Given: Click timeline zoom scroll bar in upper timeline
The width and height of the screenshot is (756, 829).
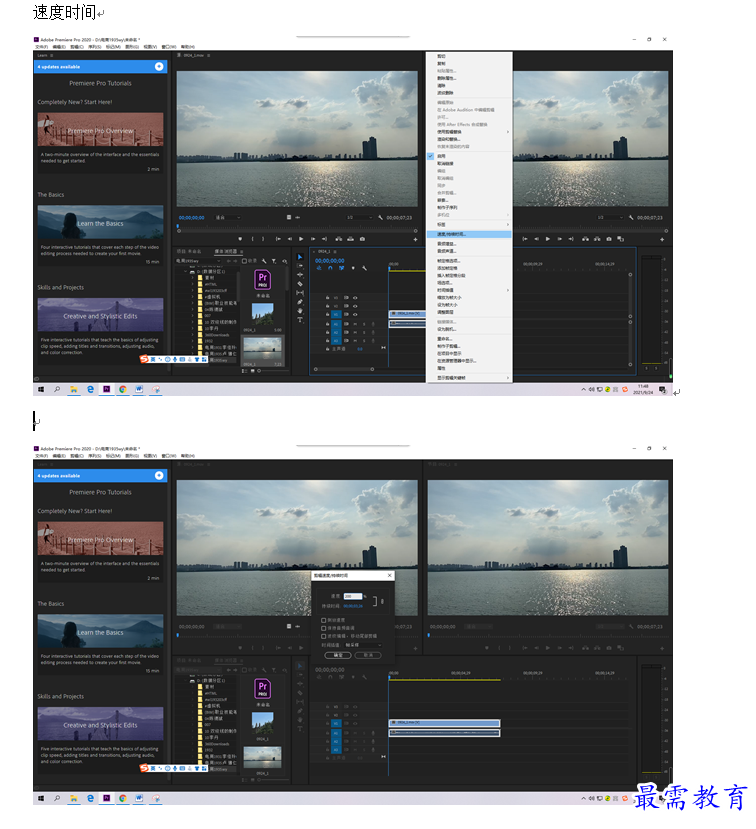Looking at the screenshot, I should pyautogui.click(x=344, y=369).
